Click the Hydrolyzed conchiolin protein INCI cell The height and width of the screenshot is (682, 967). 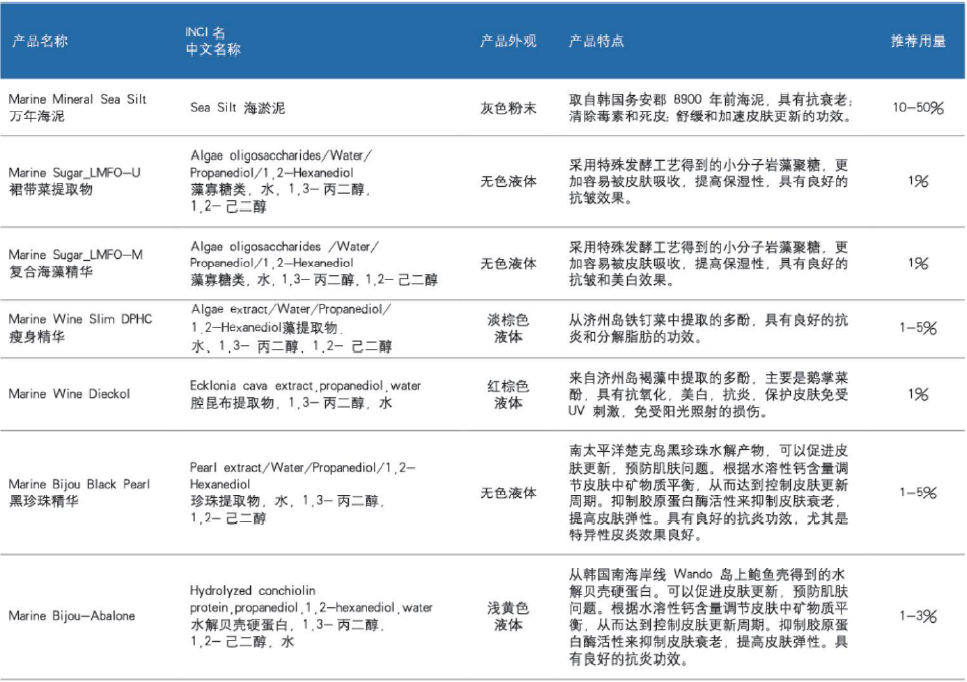[311, 616]
